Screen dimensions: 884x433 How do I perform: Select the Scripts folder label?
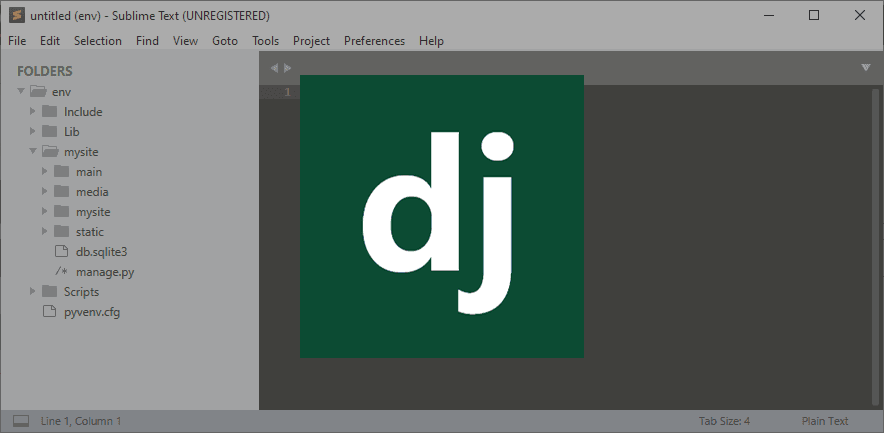tap(81, 291)
